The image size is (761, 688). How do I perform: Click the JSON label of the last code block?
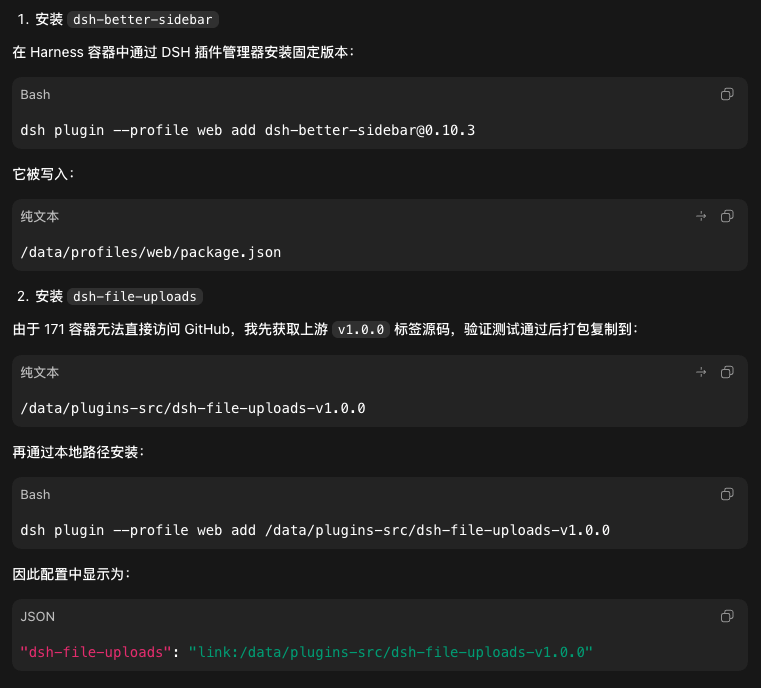[38, 617]
